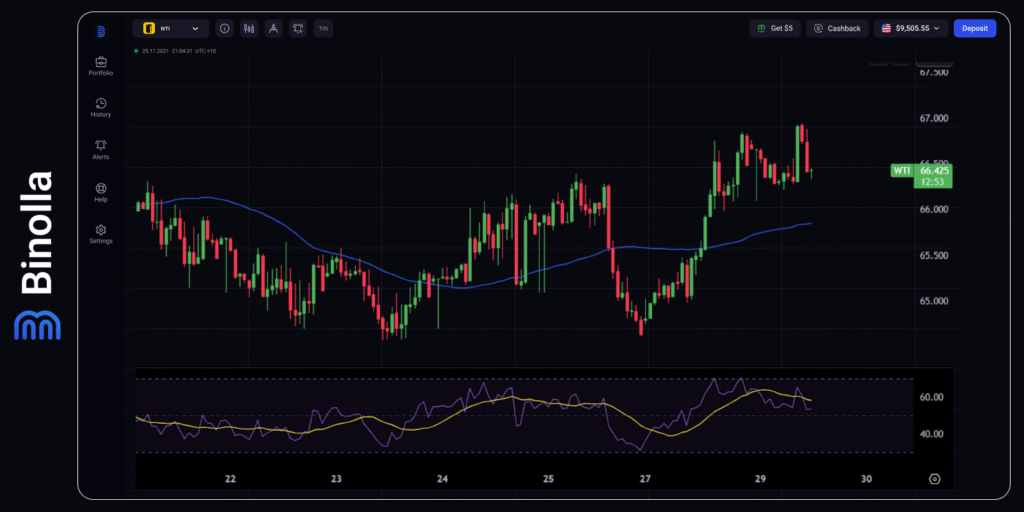The image size is (1024, 512).
Task: Click the asset info icon
Action: coord(223,29)
